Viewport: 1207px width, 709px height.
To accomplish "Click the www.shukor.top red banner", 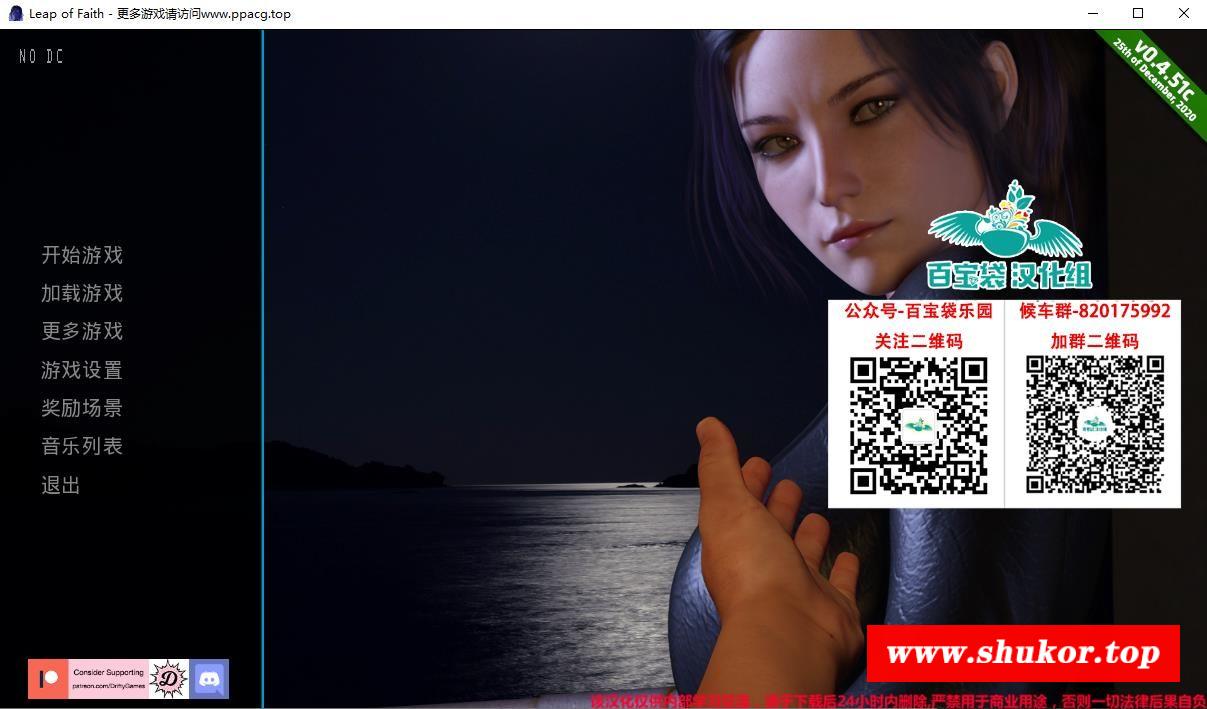I will (1023, 654).
